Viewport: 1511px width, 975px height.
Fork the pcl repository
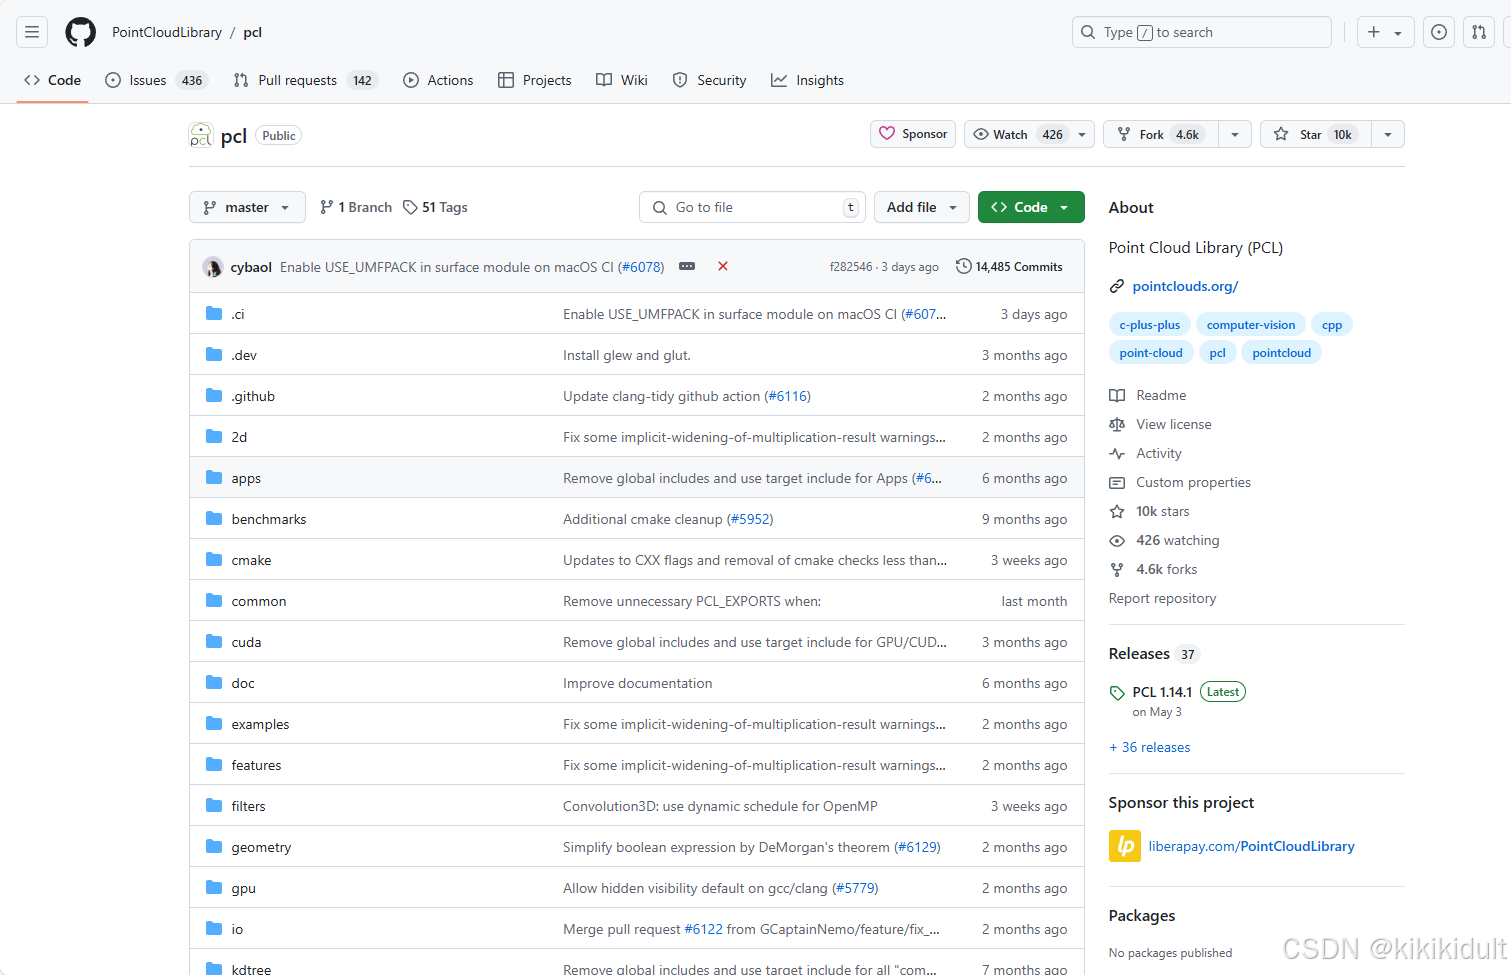point(1161,134)
